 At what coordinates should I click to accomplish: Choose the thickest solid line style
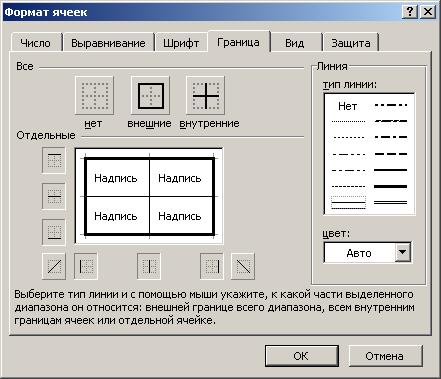point(391,186)
